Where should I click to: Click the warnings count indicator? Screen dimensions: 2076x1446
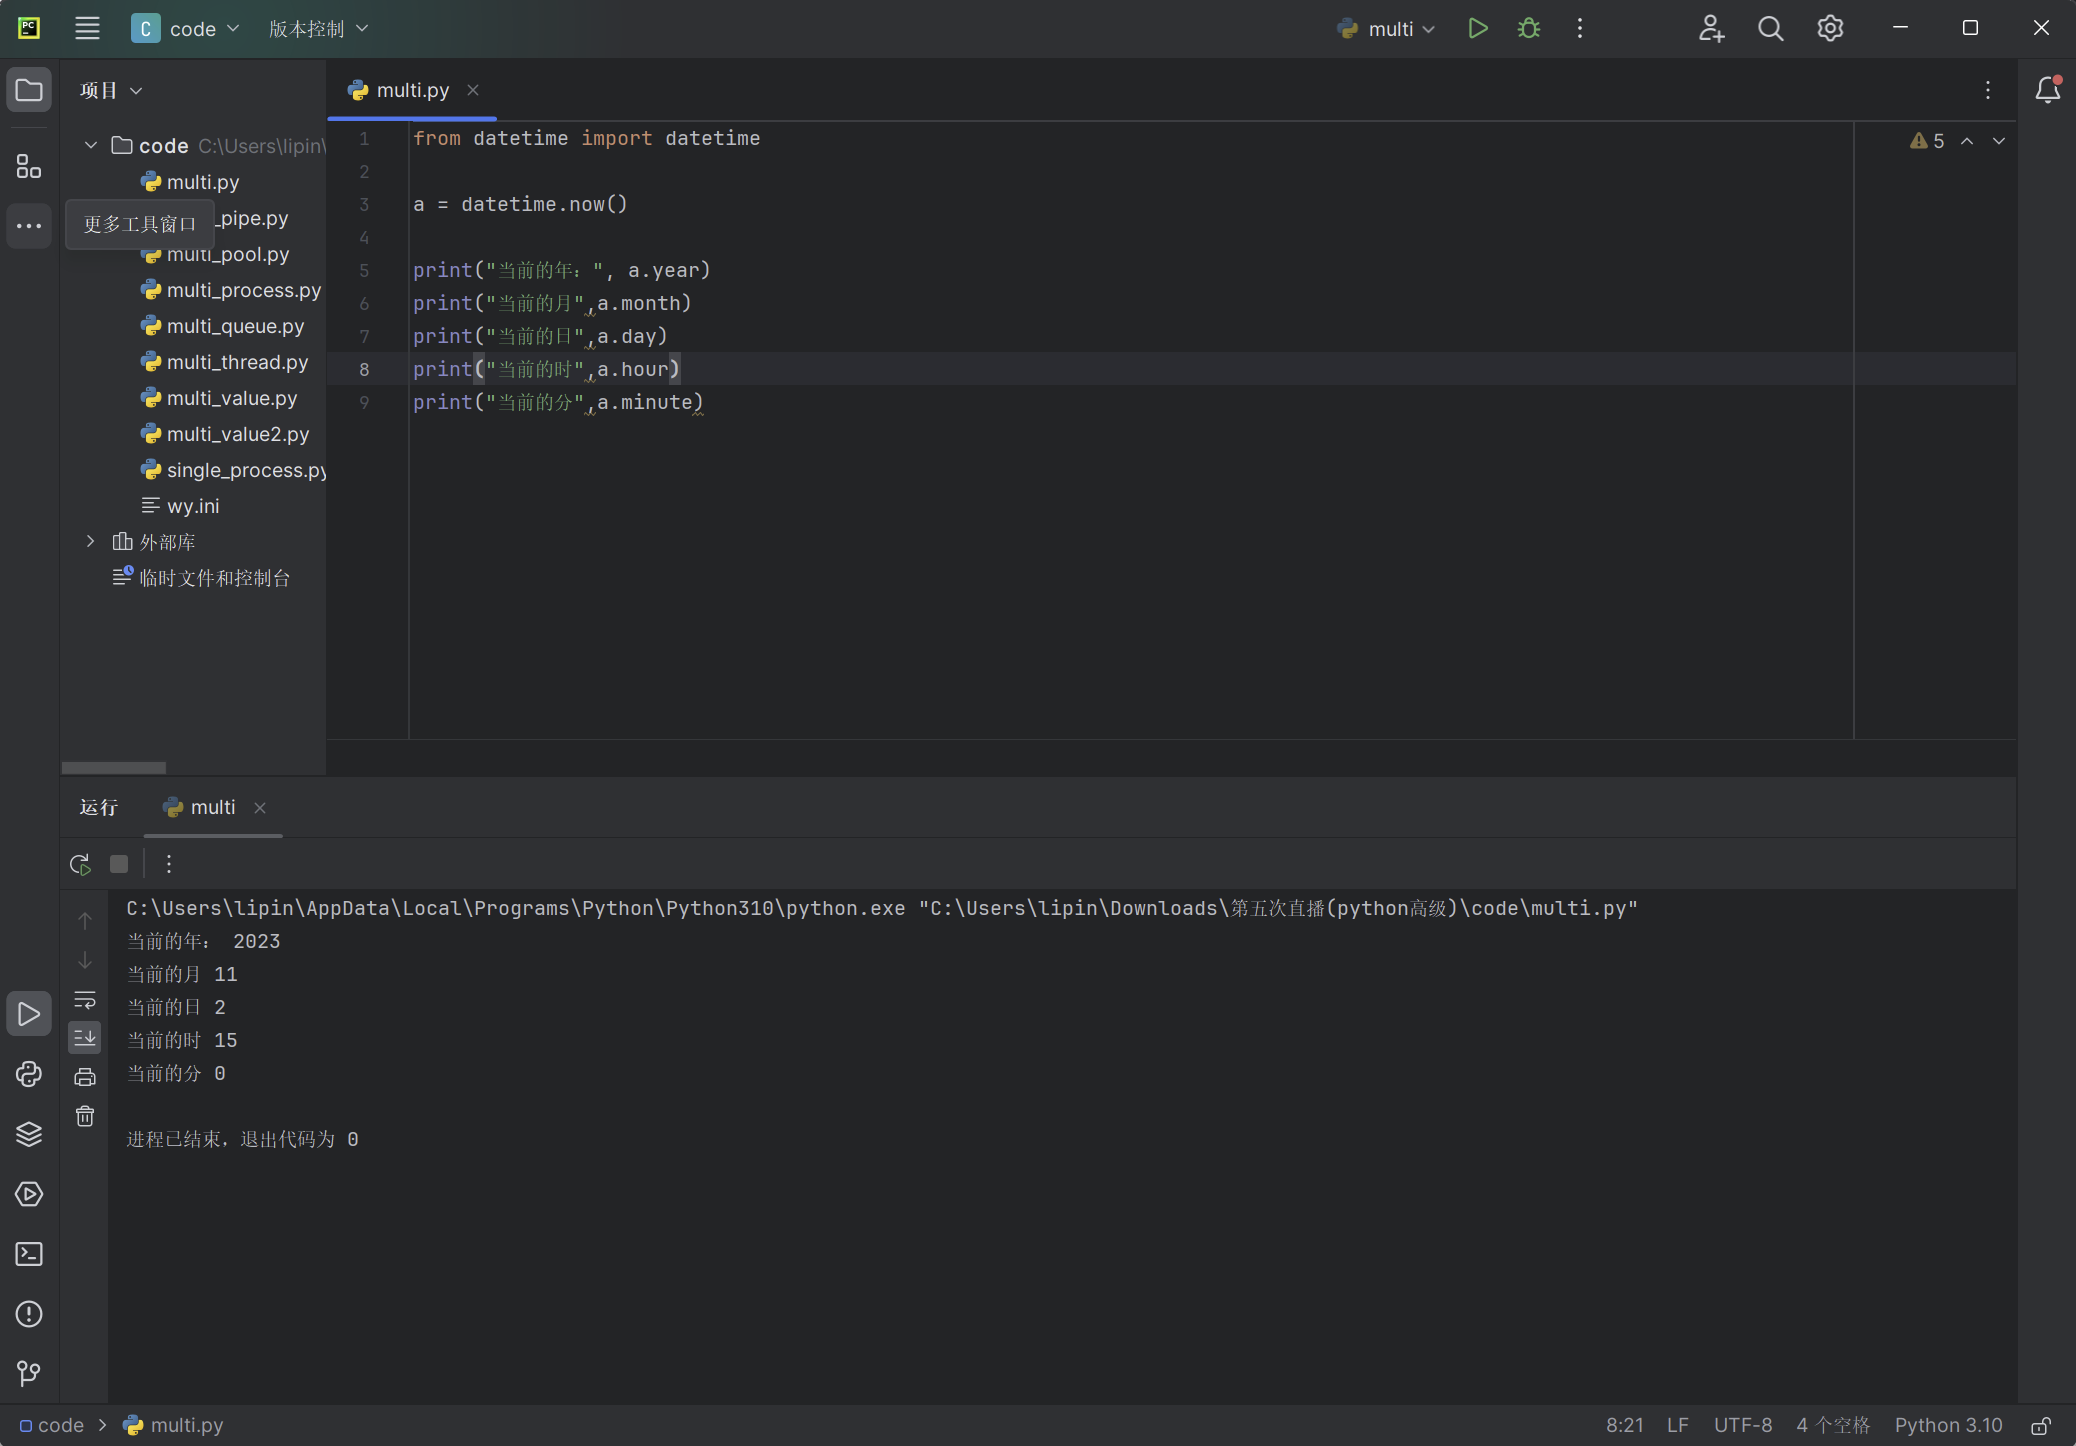[1926, 141]
